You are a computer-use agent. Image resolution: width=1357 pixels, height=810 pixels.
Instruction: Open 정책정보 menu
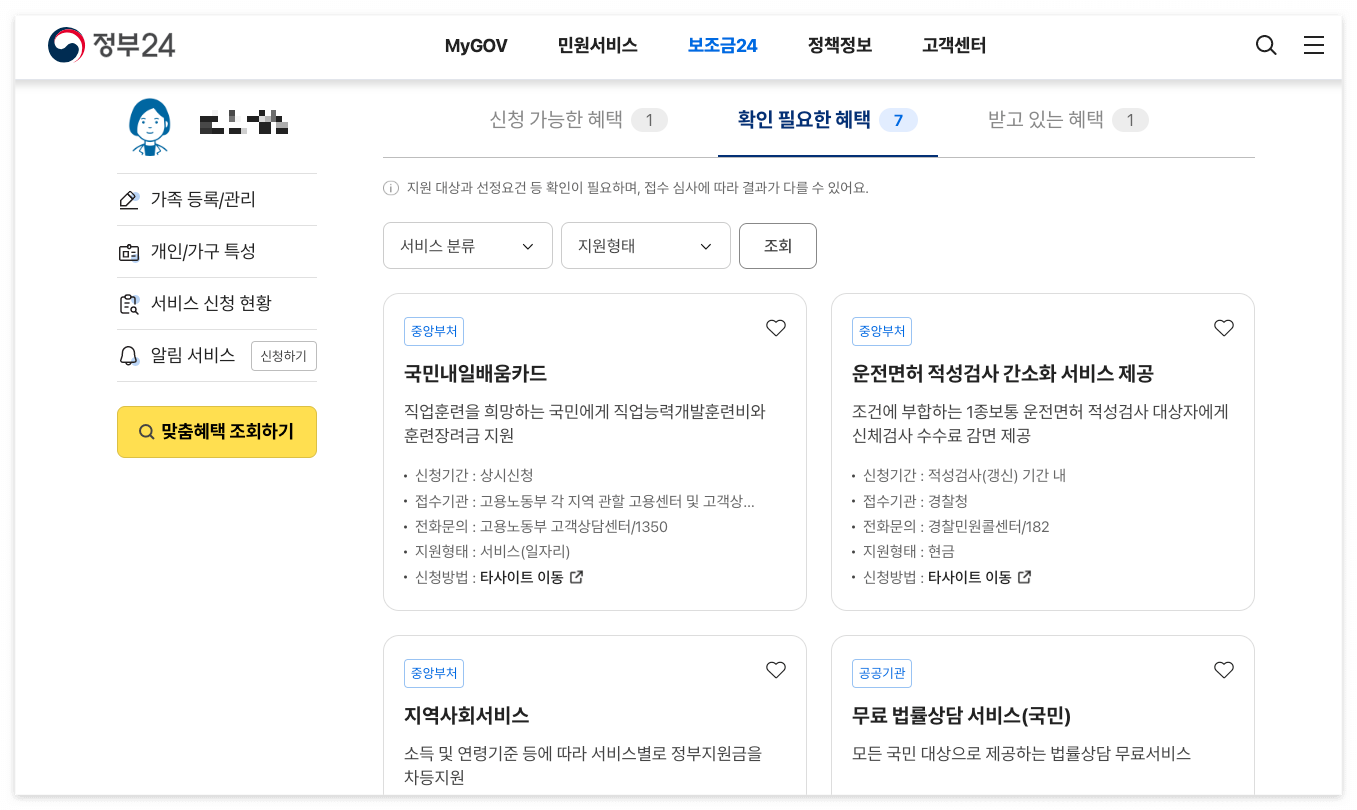coord(840,46)
